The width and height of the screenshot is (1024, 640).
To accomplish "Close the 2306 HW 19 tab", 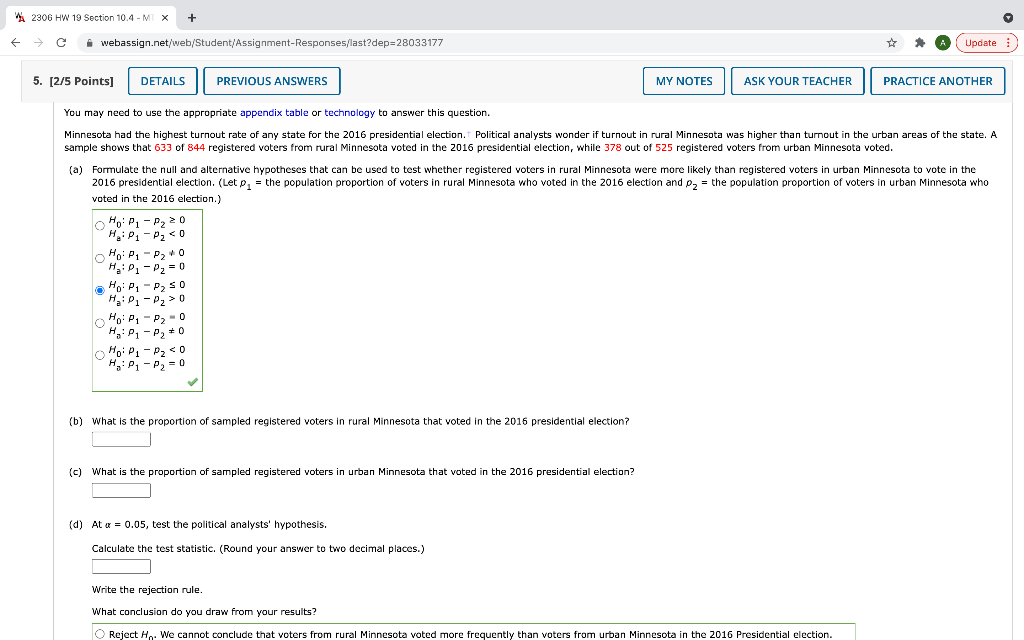I will 165,18.
